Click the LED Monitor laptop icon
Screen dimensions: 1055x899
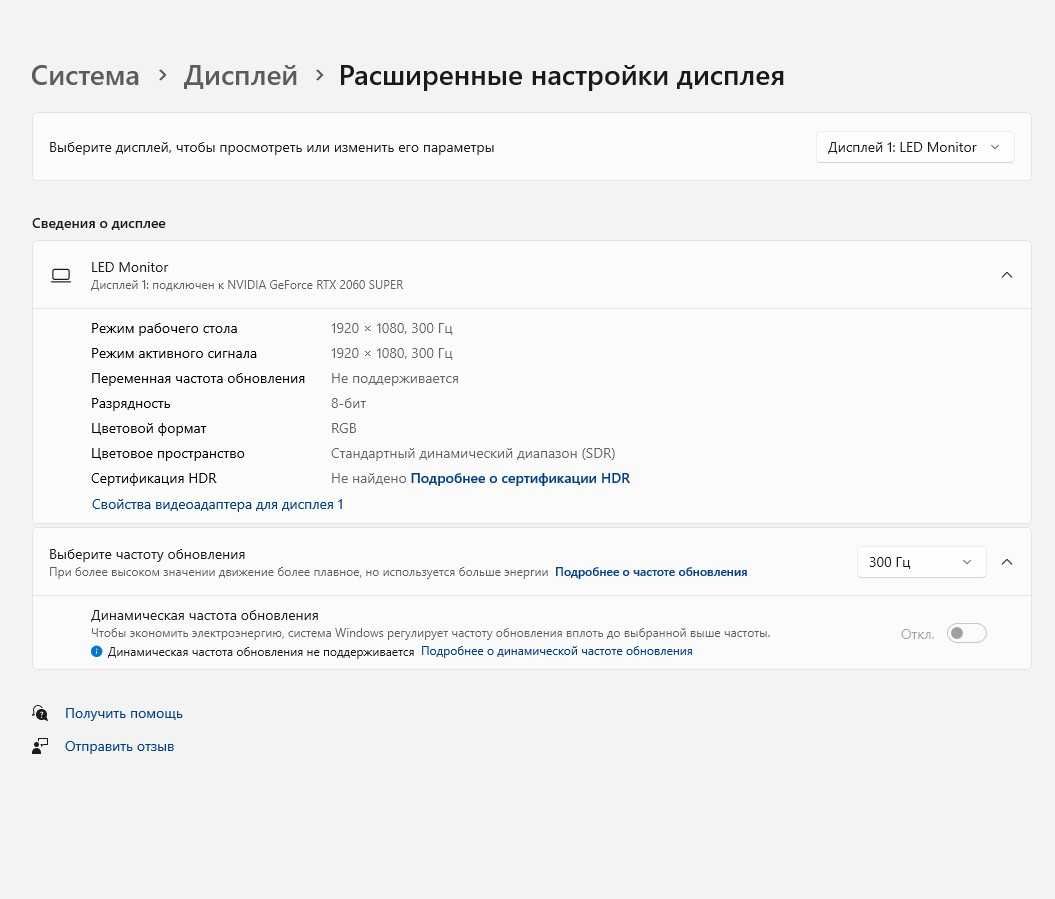(x=61, y=276)
